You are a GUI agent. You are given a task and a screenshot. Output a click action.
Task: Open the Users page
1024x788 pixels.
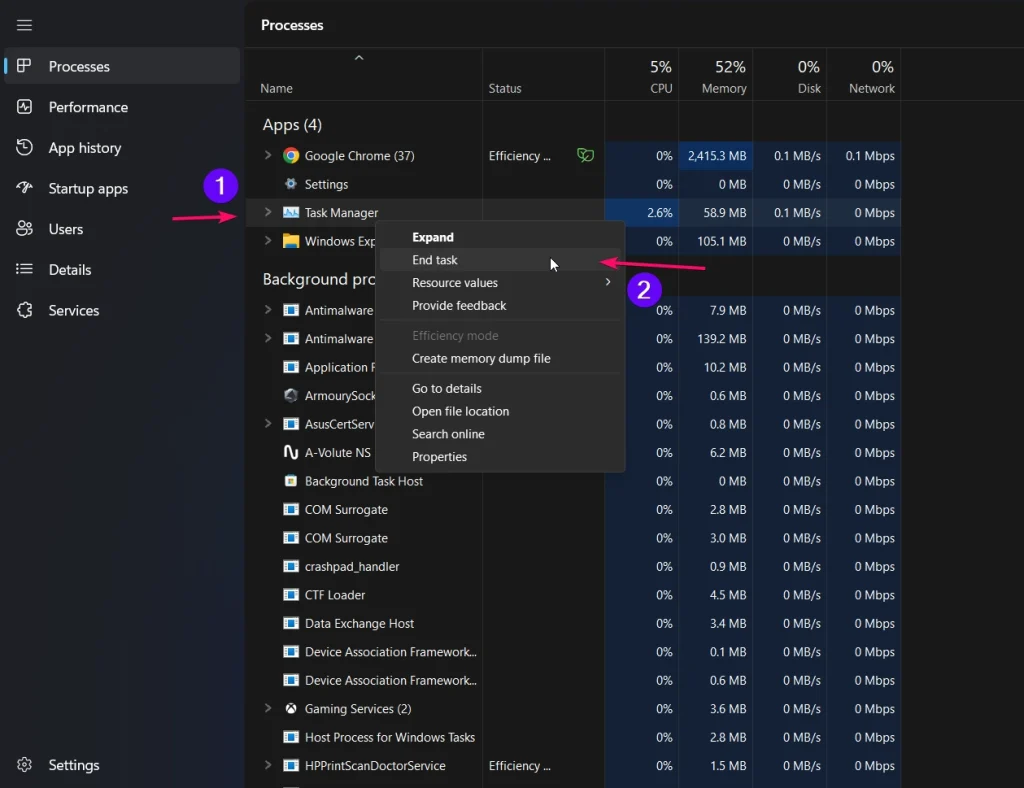point(122,229)
